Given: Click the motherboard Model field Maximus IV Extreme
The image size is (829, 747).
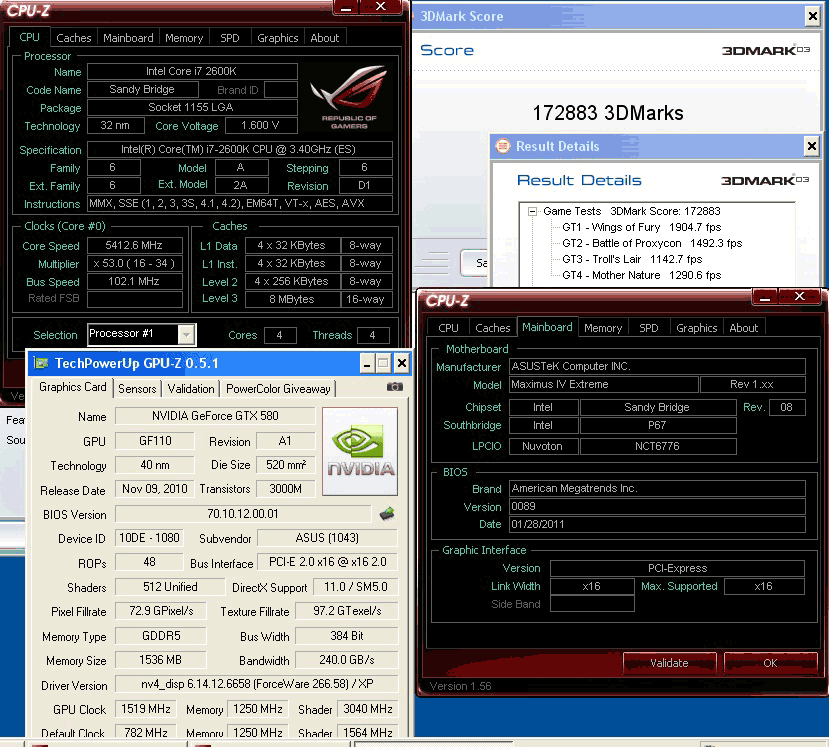Looking at the screenshot, I should tap(602, 385).
